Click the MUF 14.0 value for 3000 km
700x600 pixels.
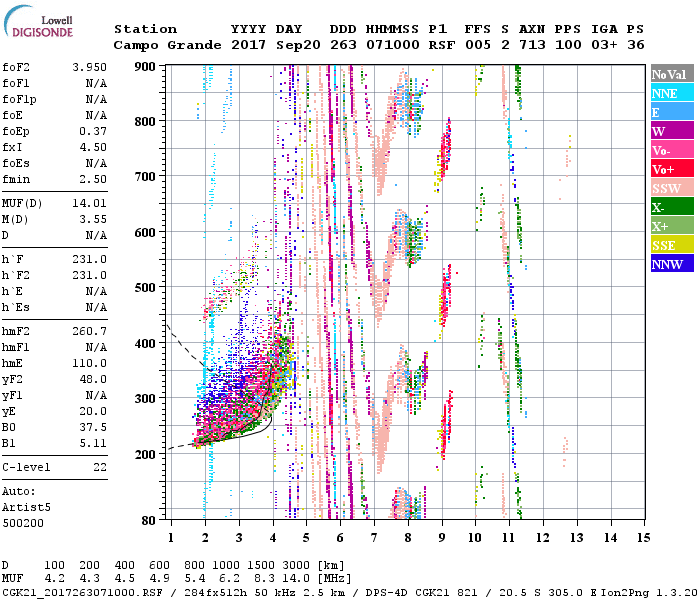click(296, 579)
